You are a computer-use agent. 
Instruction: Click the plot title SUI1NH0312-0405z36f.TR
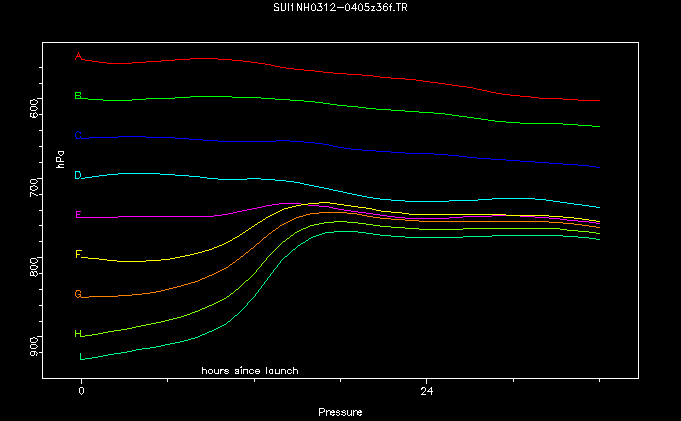coord(340,8)
